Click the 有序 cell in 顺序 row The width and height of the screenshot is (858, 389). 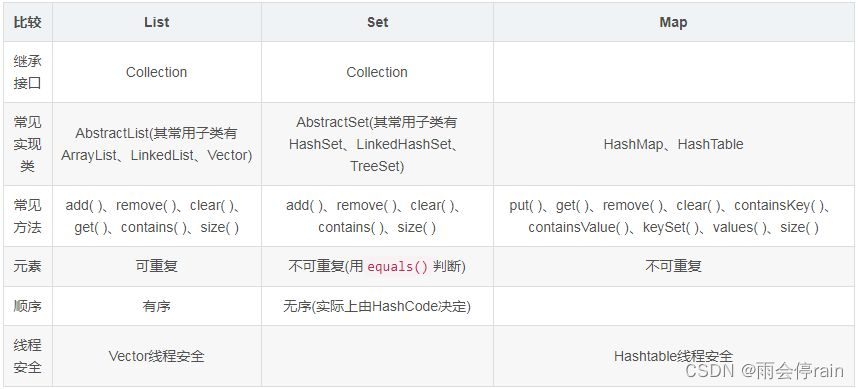point(156,306)
